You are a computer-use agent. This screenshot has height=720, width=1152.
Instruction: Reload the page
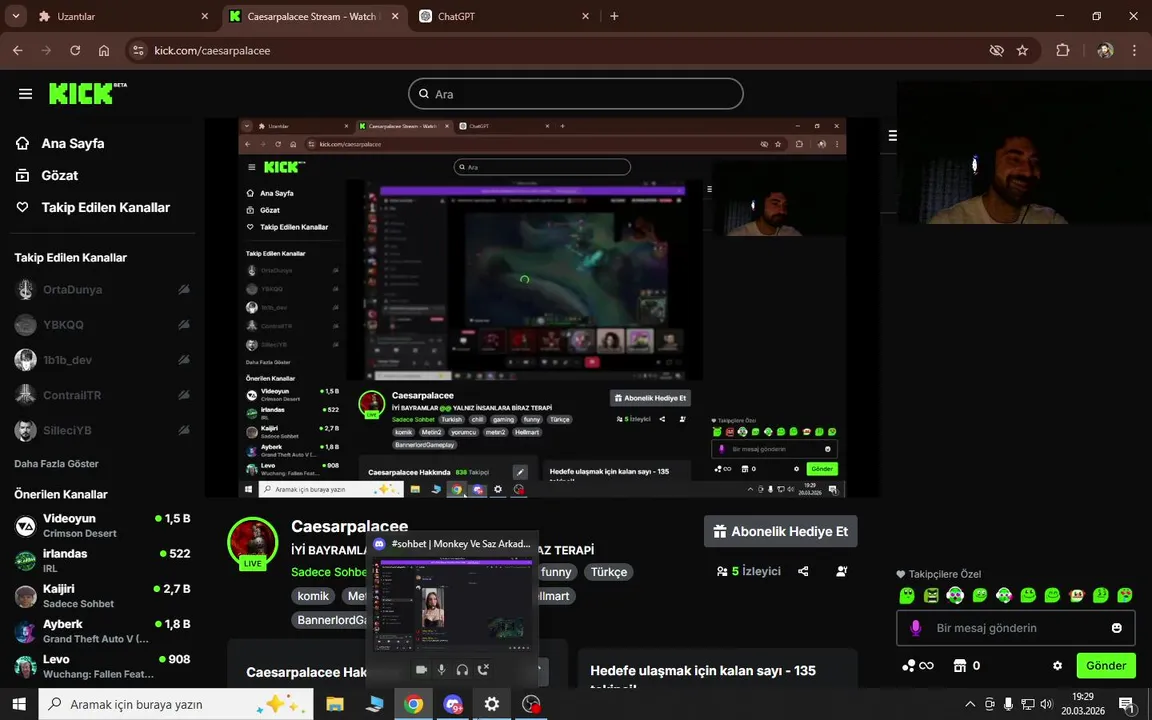coord(75,51)
